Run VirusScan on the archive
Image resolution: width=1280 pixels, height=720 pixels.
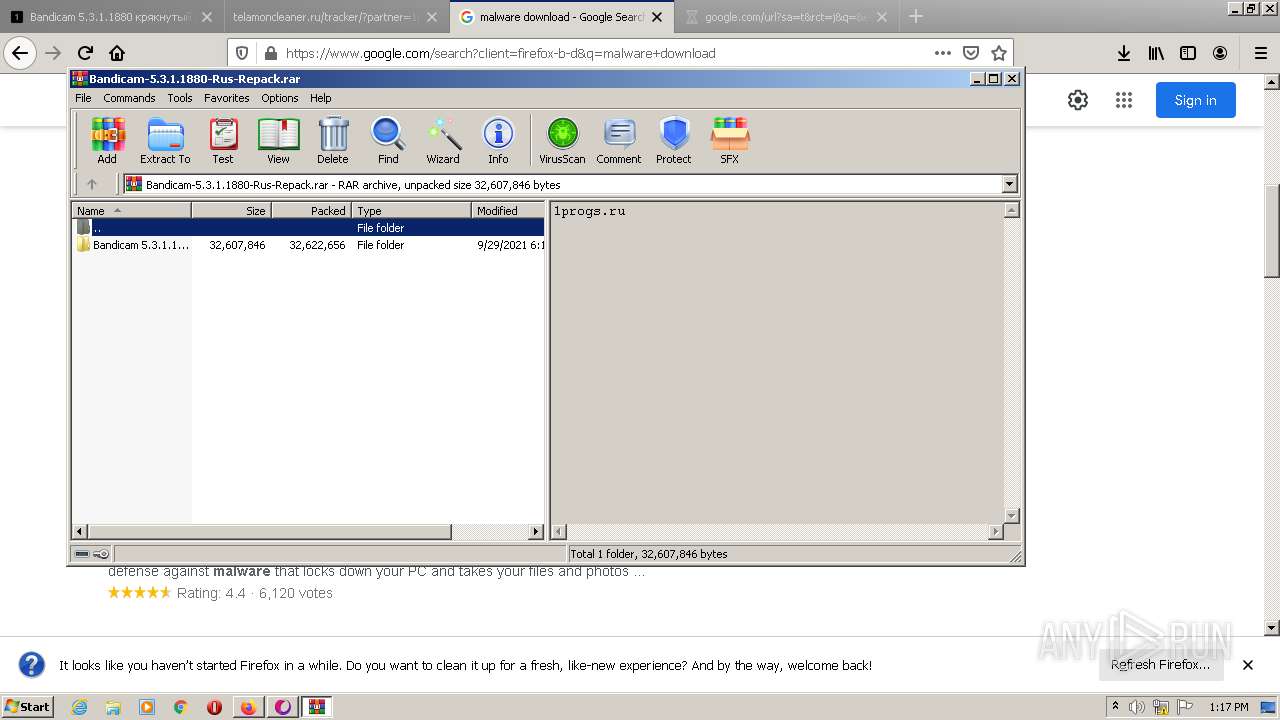point(562,140)
